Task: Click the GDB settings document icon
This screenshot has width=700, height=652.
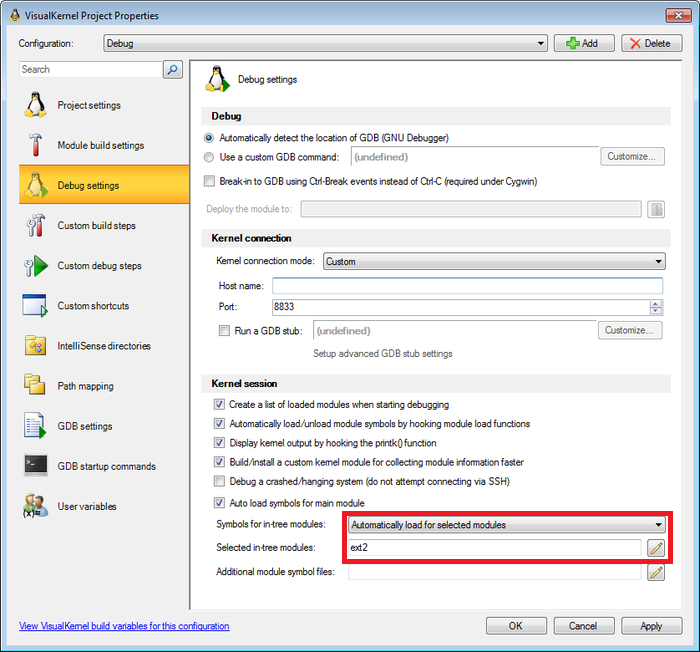Action: click(x=35, y=426)
